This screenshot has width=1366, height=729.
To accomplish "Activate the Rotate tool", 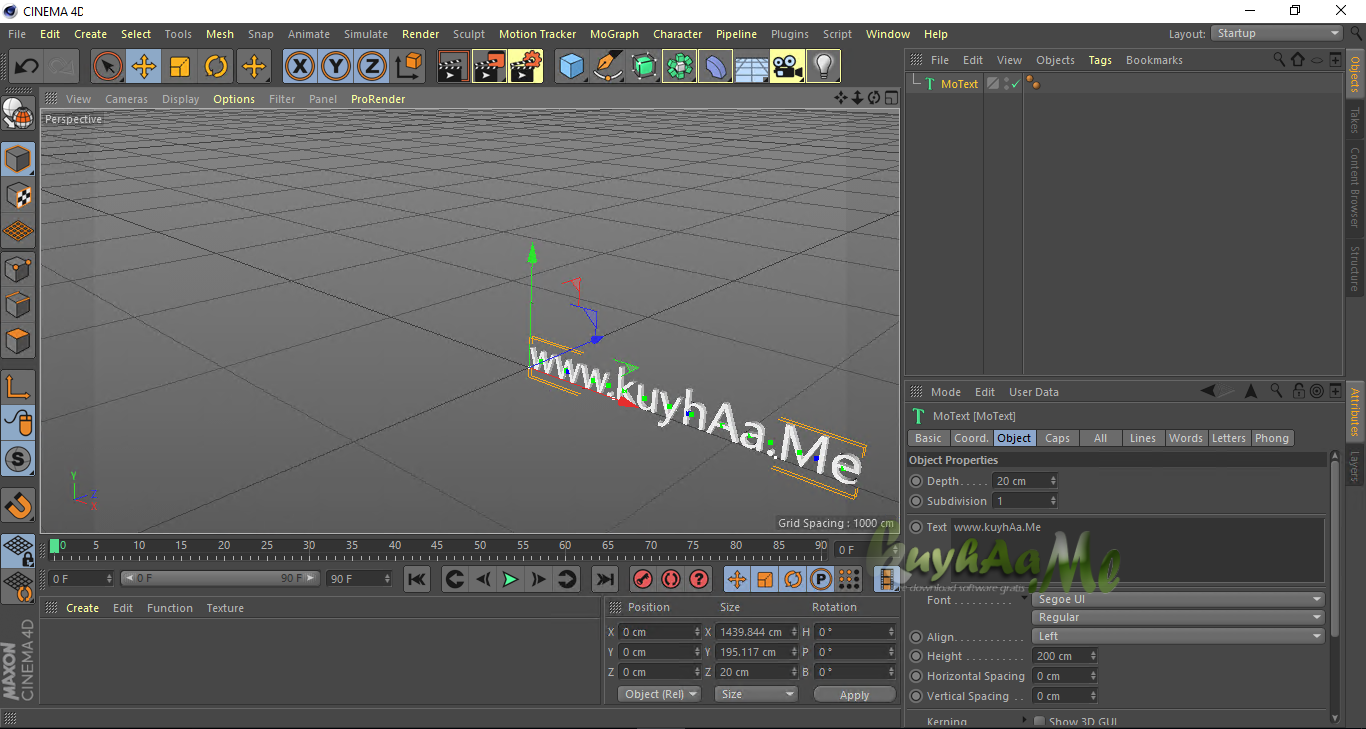I will (x=216, y=67).
